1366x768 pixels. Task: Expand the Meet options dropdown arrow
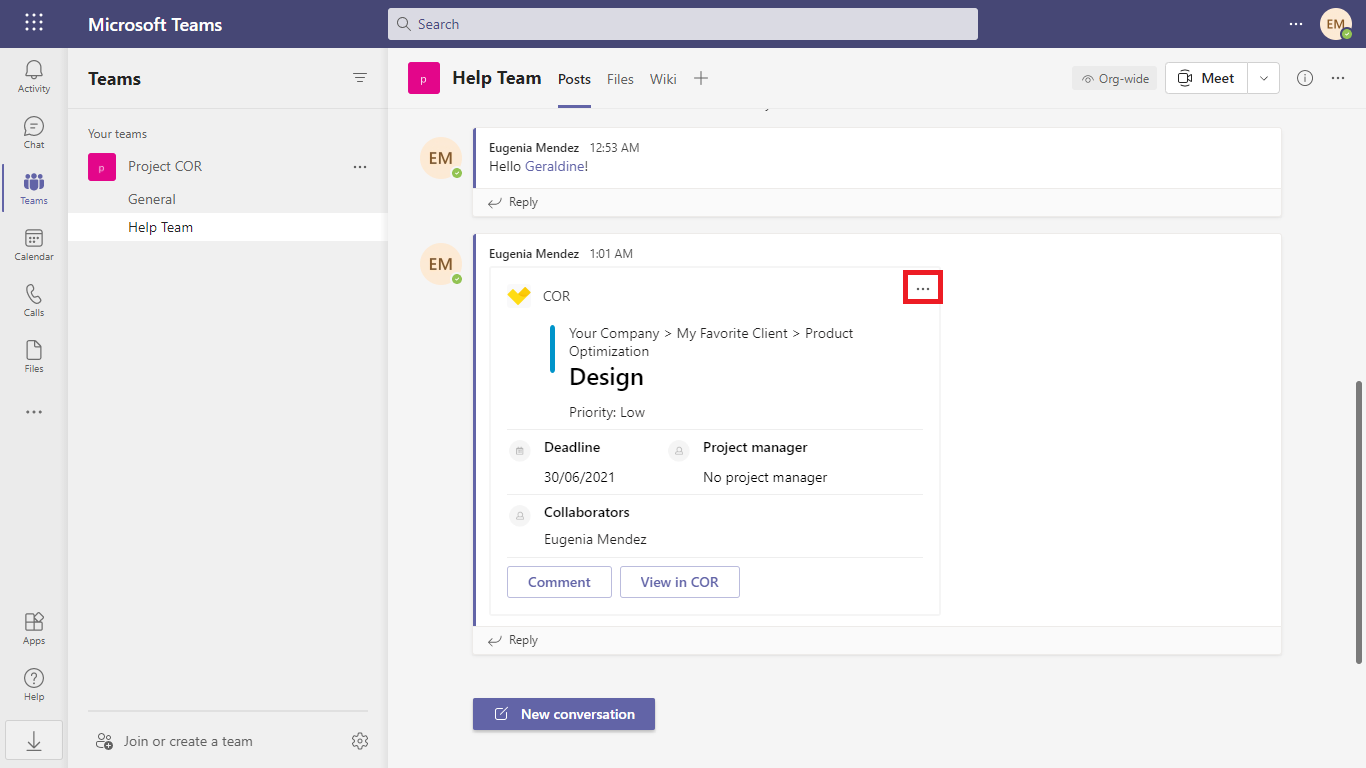pos(1264,78)
